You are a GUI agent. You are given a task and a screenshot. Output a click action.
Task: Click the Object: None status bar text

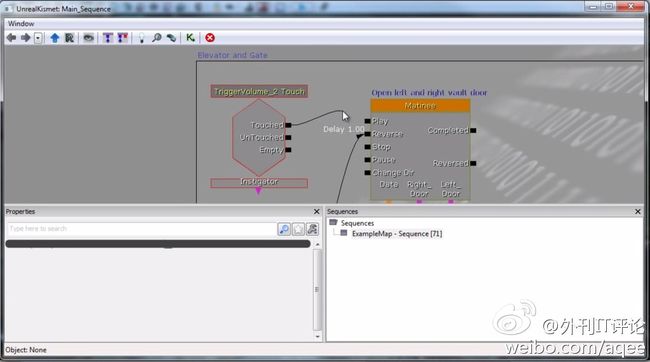pyautogui.click(x=26, y=350)
